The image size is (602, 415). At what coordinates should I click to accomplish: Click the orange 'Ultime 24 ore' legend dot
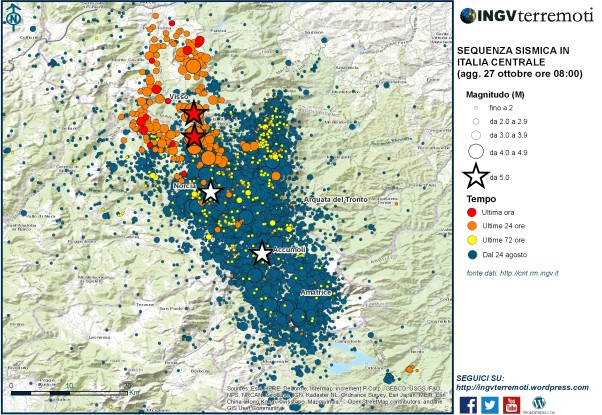click(472, 226)
